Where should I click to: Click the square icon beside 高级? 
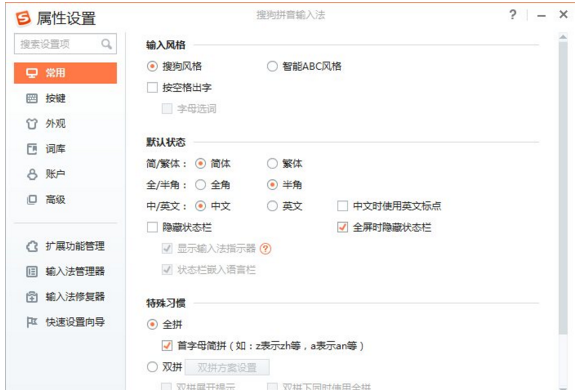(x=32, y=199)
